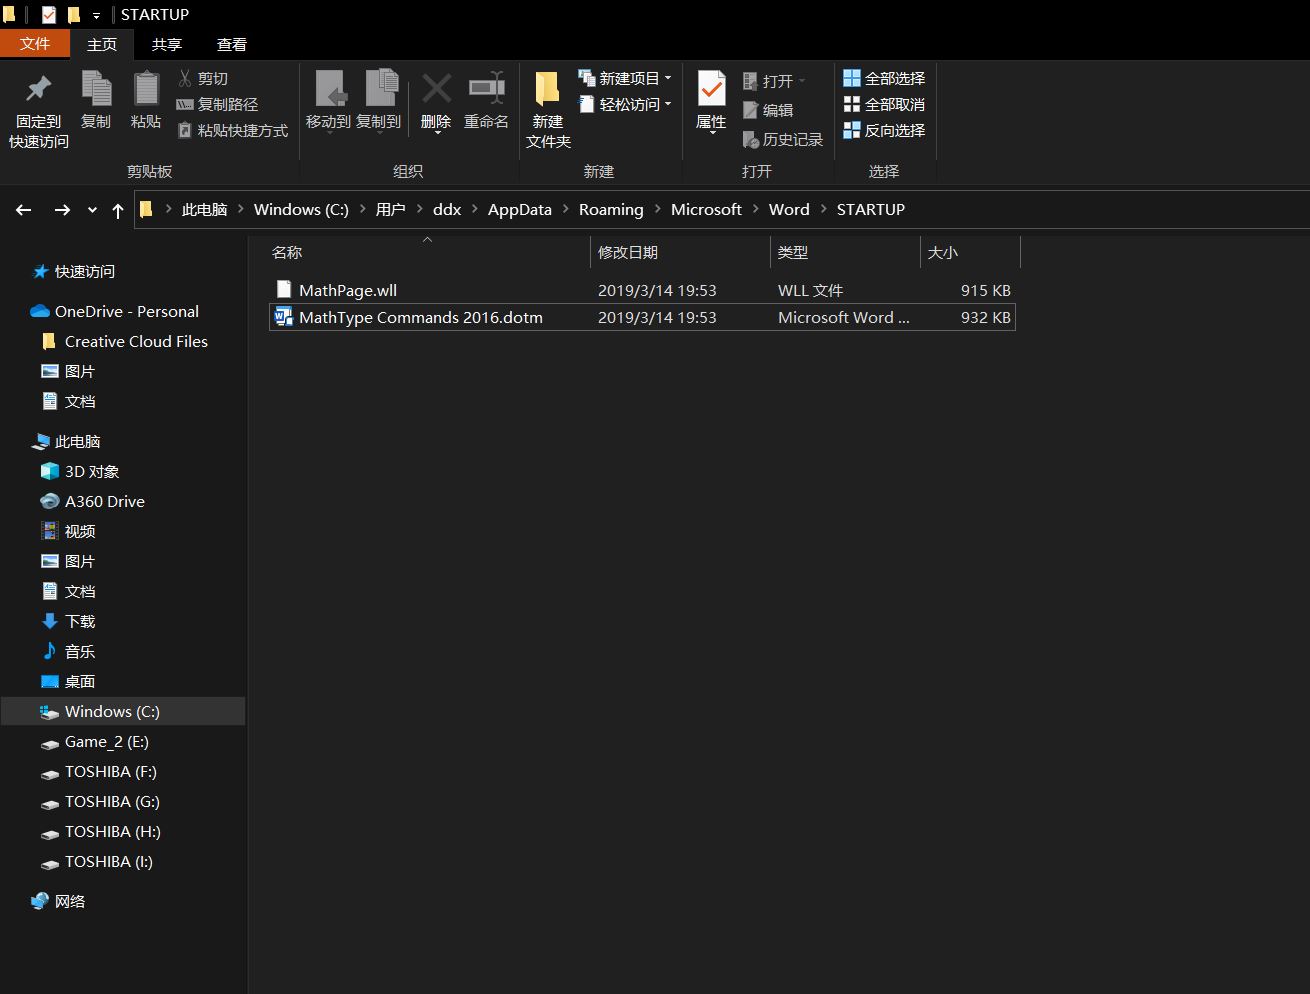Show the recent locations dropdown arrow
This screenshot has width=1310, height=994.
coord(92,210)
